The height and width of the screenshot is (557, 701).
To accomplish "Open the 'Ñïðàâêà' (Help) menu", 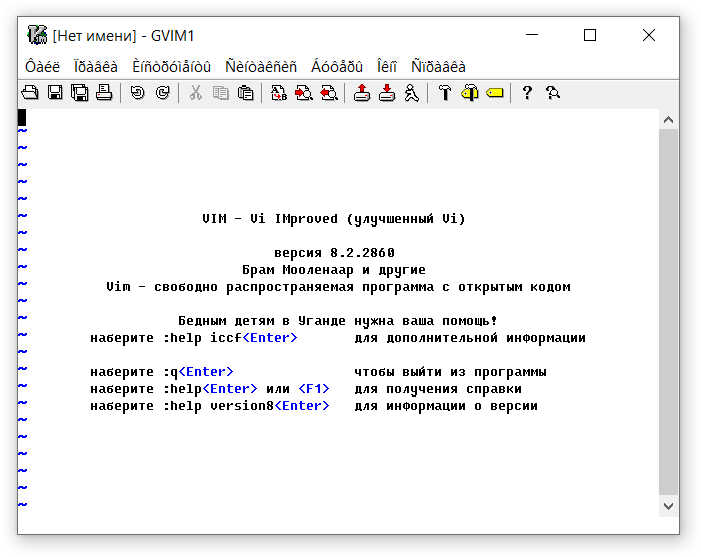I will [439, 67].
